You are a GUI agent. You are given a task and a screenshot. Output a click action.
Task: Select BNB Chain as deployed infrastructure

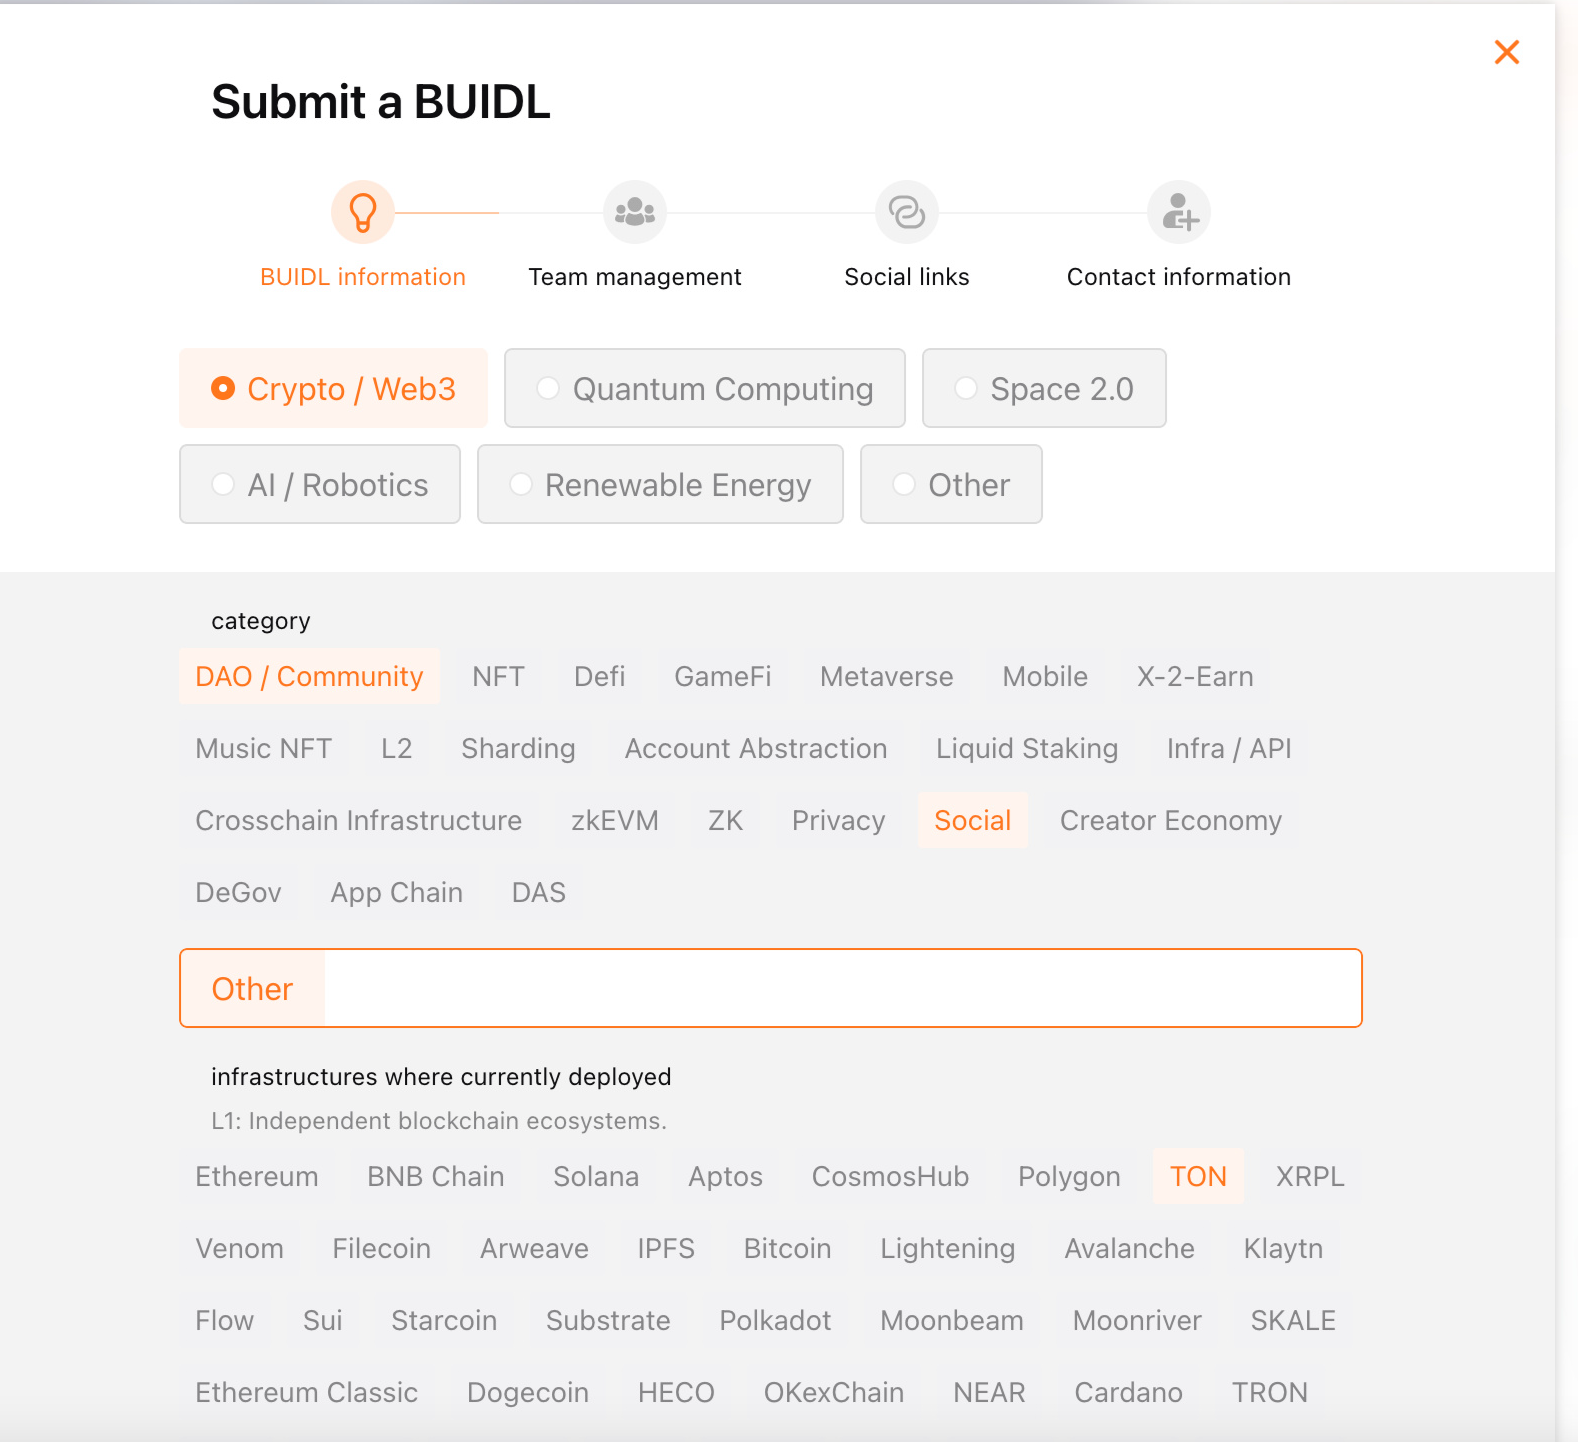tap(436, 1176)
